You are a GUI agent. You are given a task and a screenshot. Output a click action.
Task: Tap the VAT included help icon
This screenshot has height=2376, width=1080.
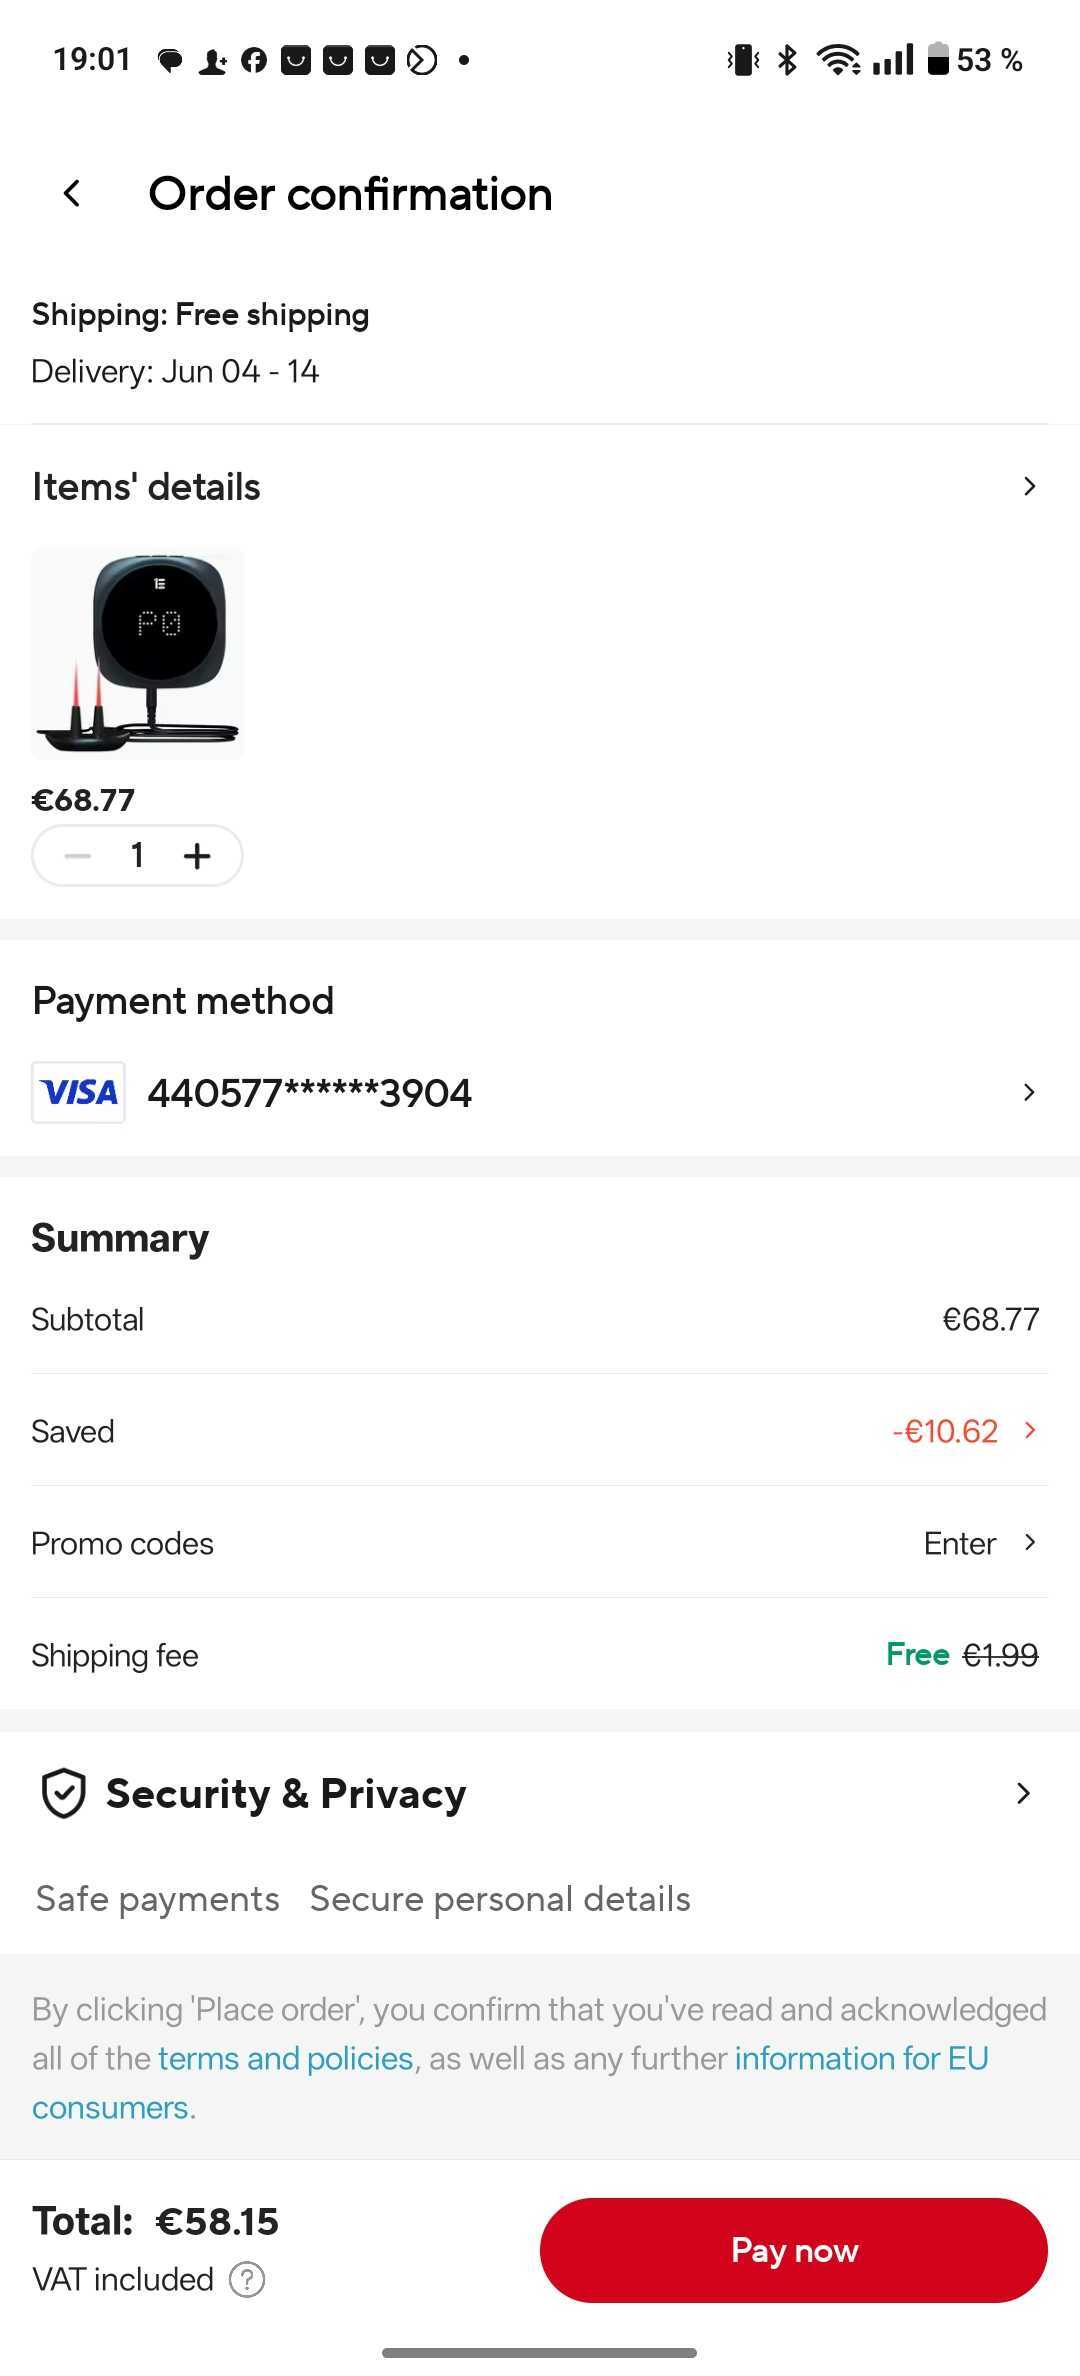[x=247, y=2280]
